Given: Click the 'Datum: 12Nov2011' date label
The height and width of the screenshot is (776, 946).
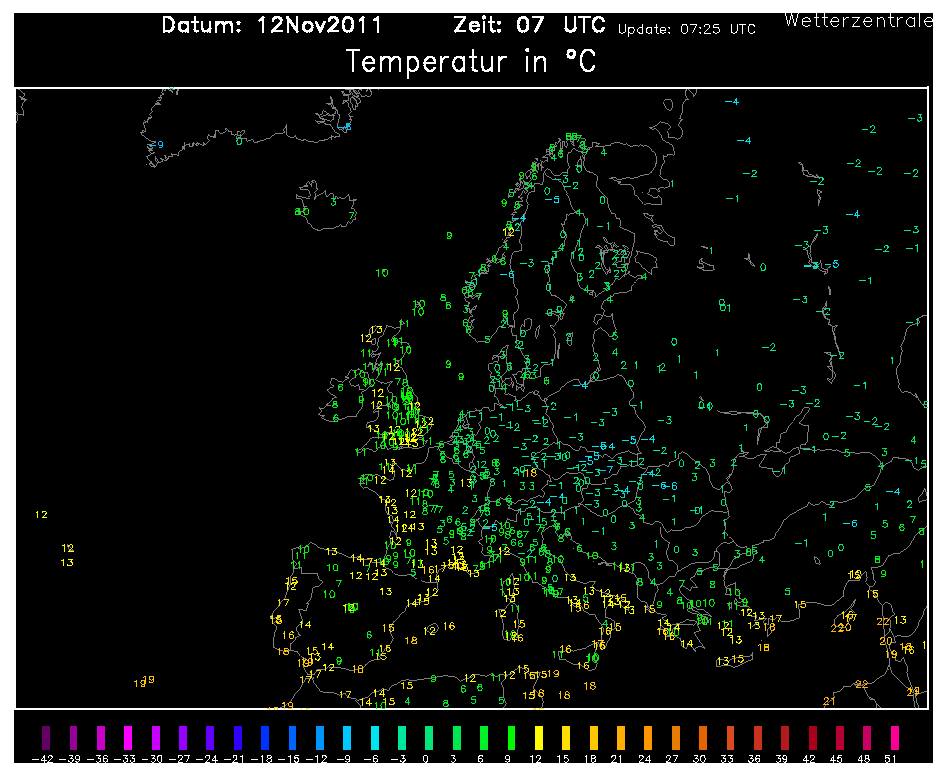Looking at the screenshot, I should pyautogui.click(x=271, y=25).
